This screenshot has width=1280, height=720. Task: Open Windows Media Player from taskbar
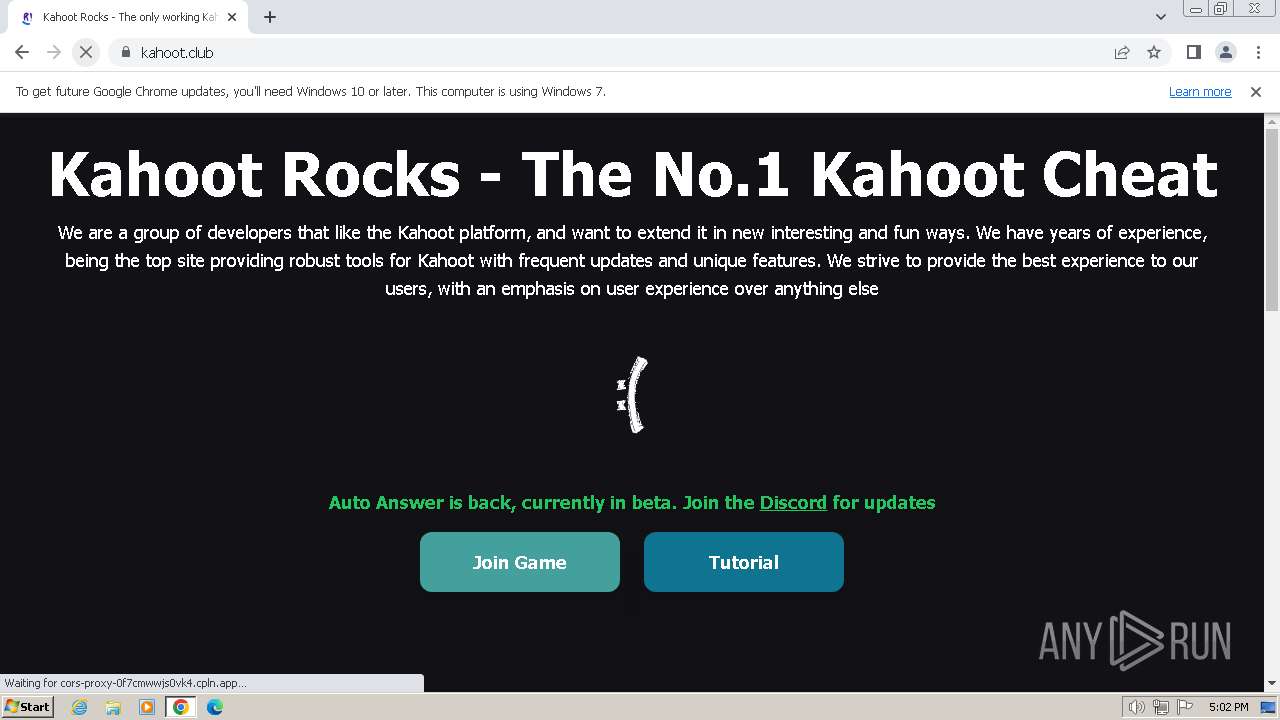click(147, 707)
